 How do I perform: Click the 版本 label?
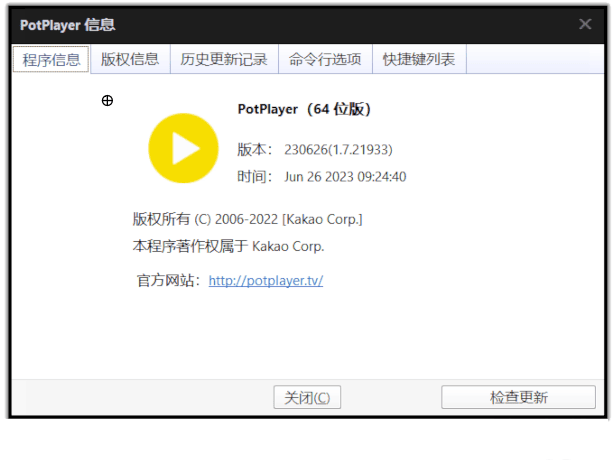pos(254,149)
